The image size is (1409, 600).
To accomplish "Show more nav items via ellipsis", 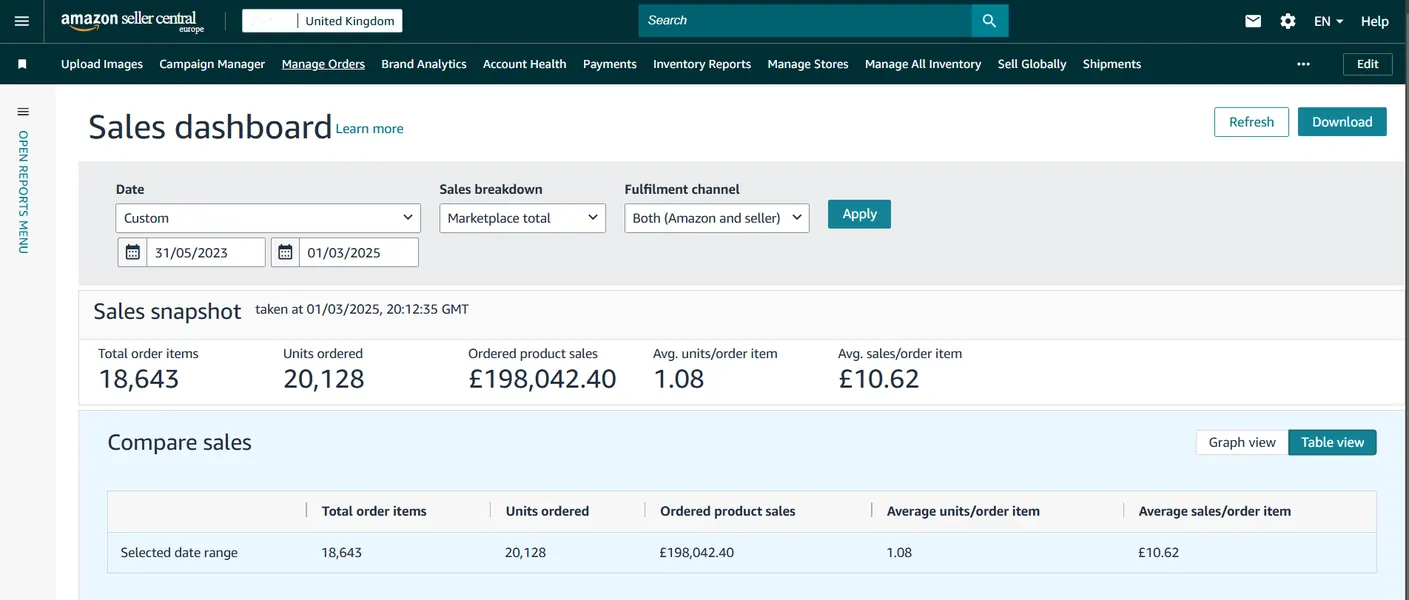I will click(x=1303, y=64).
